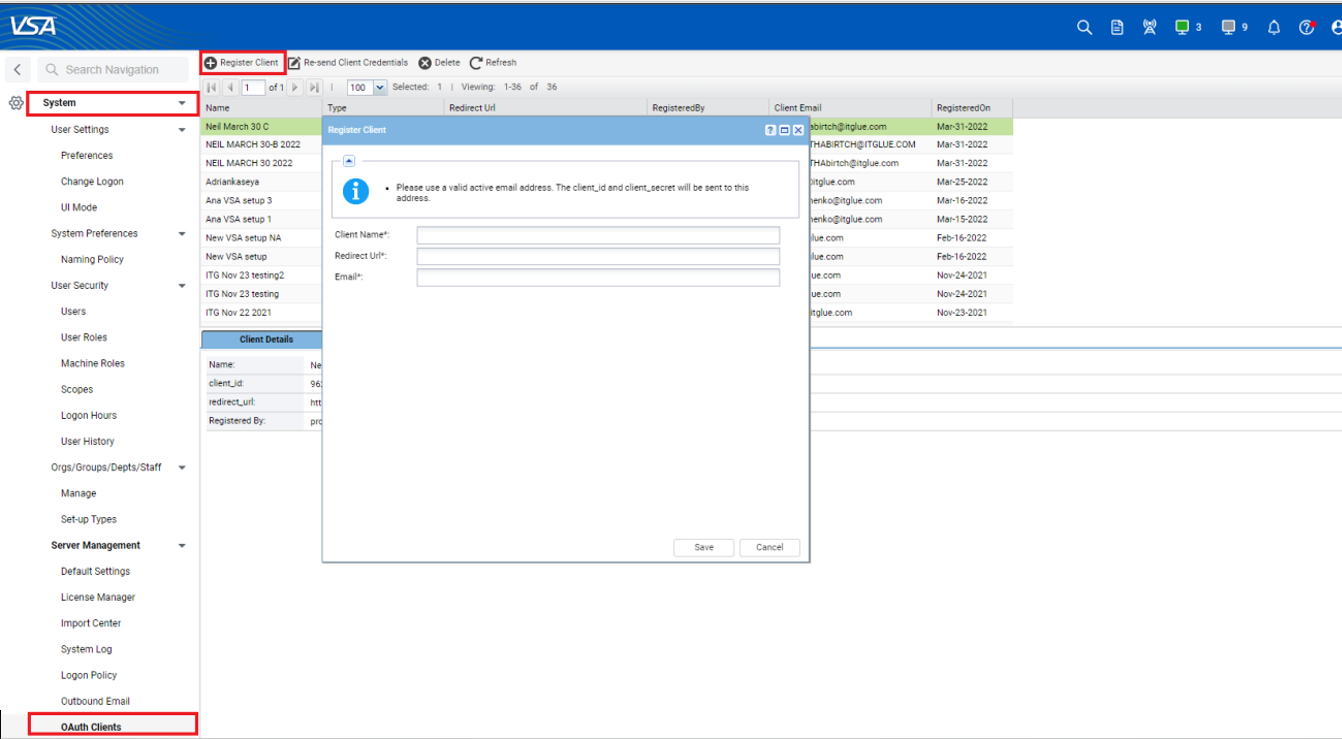Open Preferences in the sidebar

point(87,155)
